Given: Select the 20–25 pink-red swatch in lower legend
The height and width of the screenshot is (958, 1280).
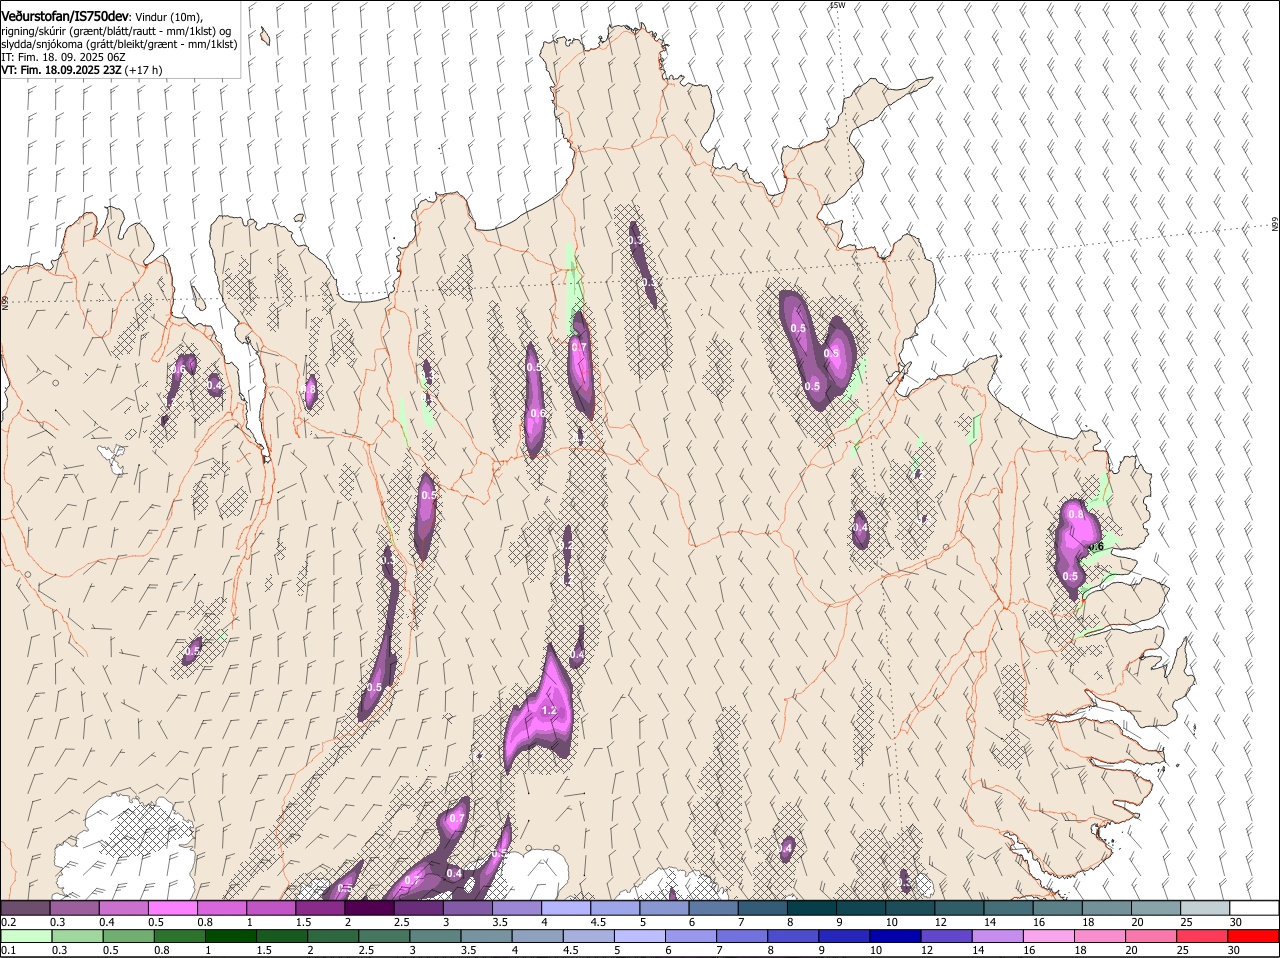Looking at the screenshot, I should (1150, 936).
